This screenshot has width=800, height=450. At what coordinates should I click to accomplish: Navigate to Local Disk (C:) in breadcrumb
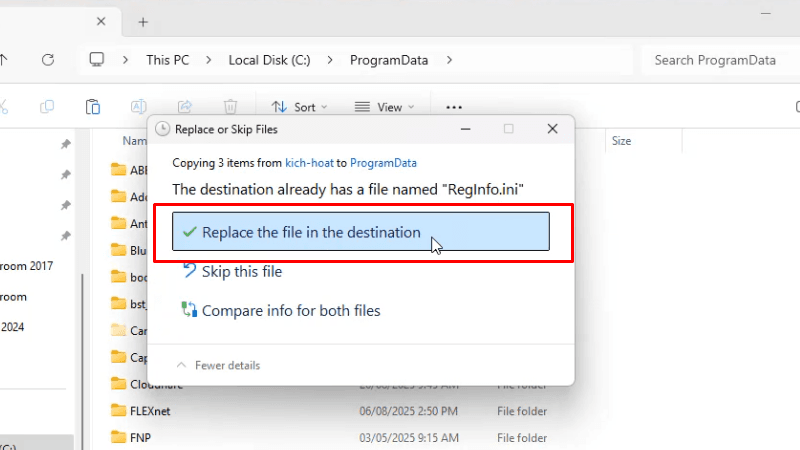(x=269, y=60)
